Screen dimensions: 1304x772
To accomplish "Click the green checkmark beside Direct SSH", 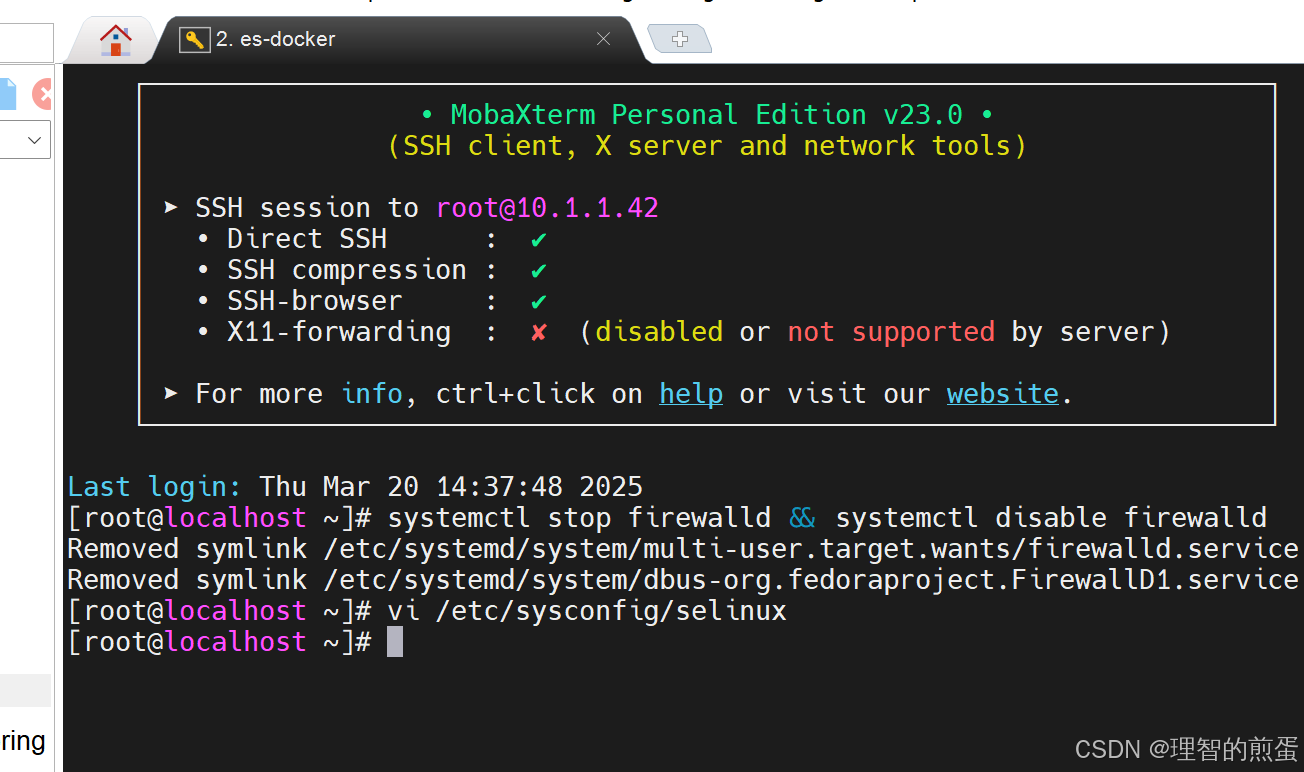I will (539, 239).
